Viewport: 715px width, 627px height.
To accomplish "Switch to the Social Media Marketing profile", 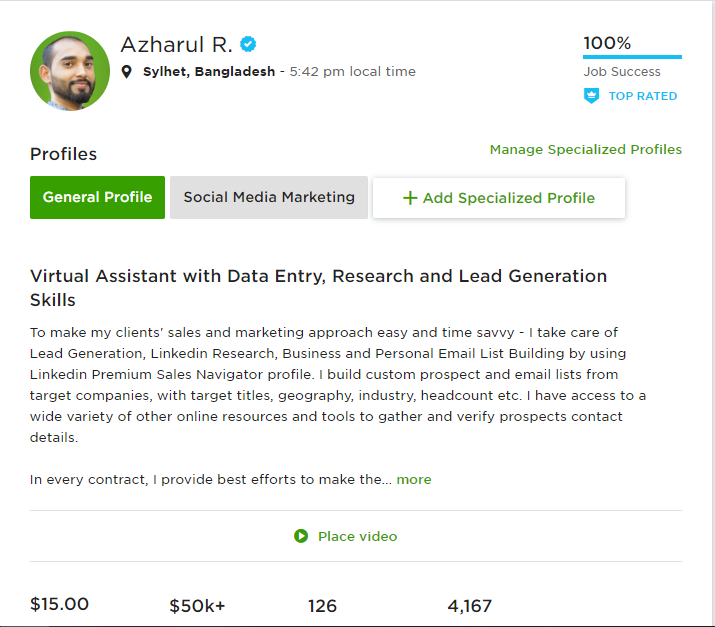I will click(x=269, y=197).
